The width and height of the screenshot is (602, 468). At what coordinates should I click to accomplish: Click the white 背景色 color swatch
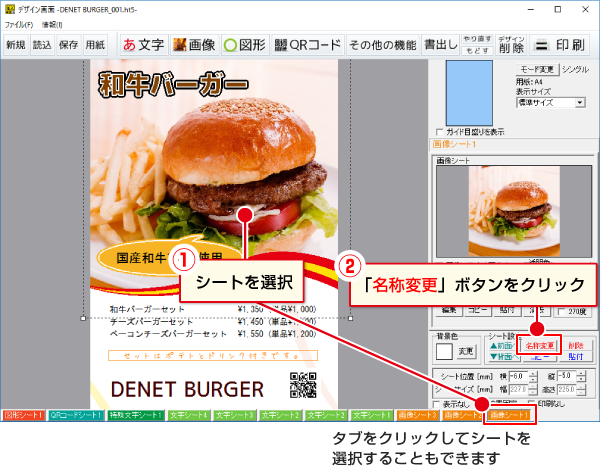pos(444,351)
